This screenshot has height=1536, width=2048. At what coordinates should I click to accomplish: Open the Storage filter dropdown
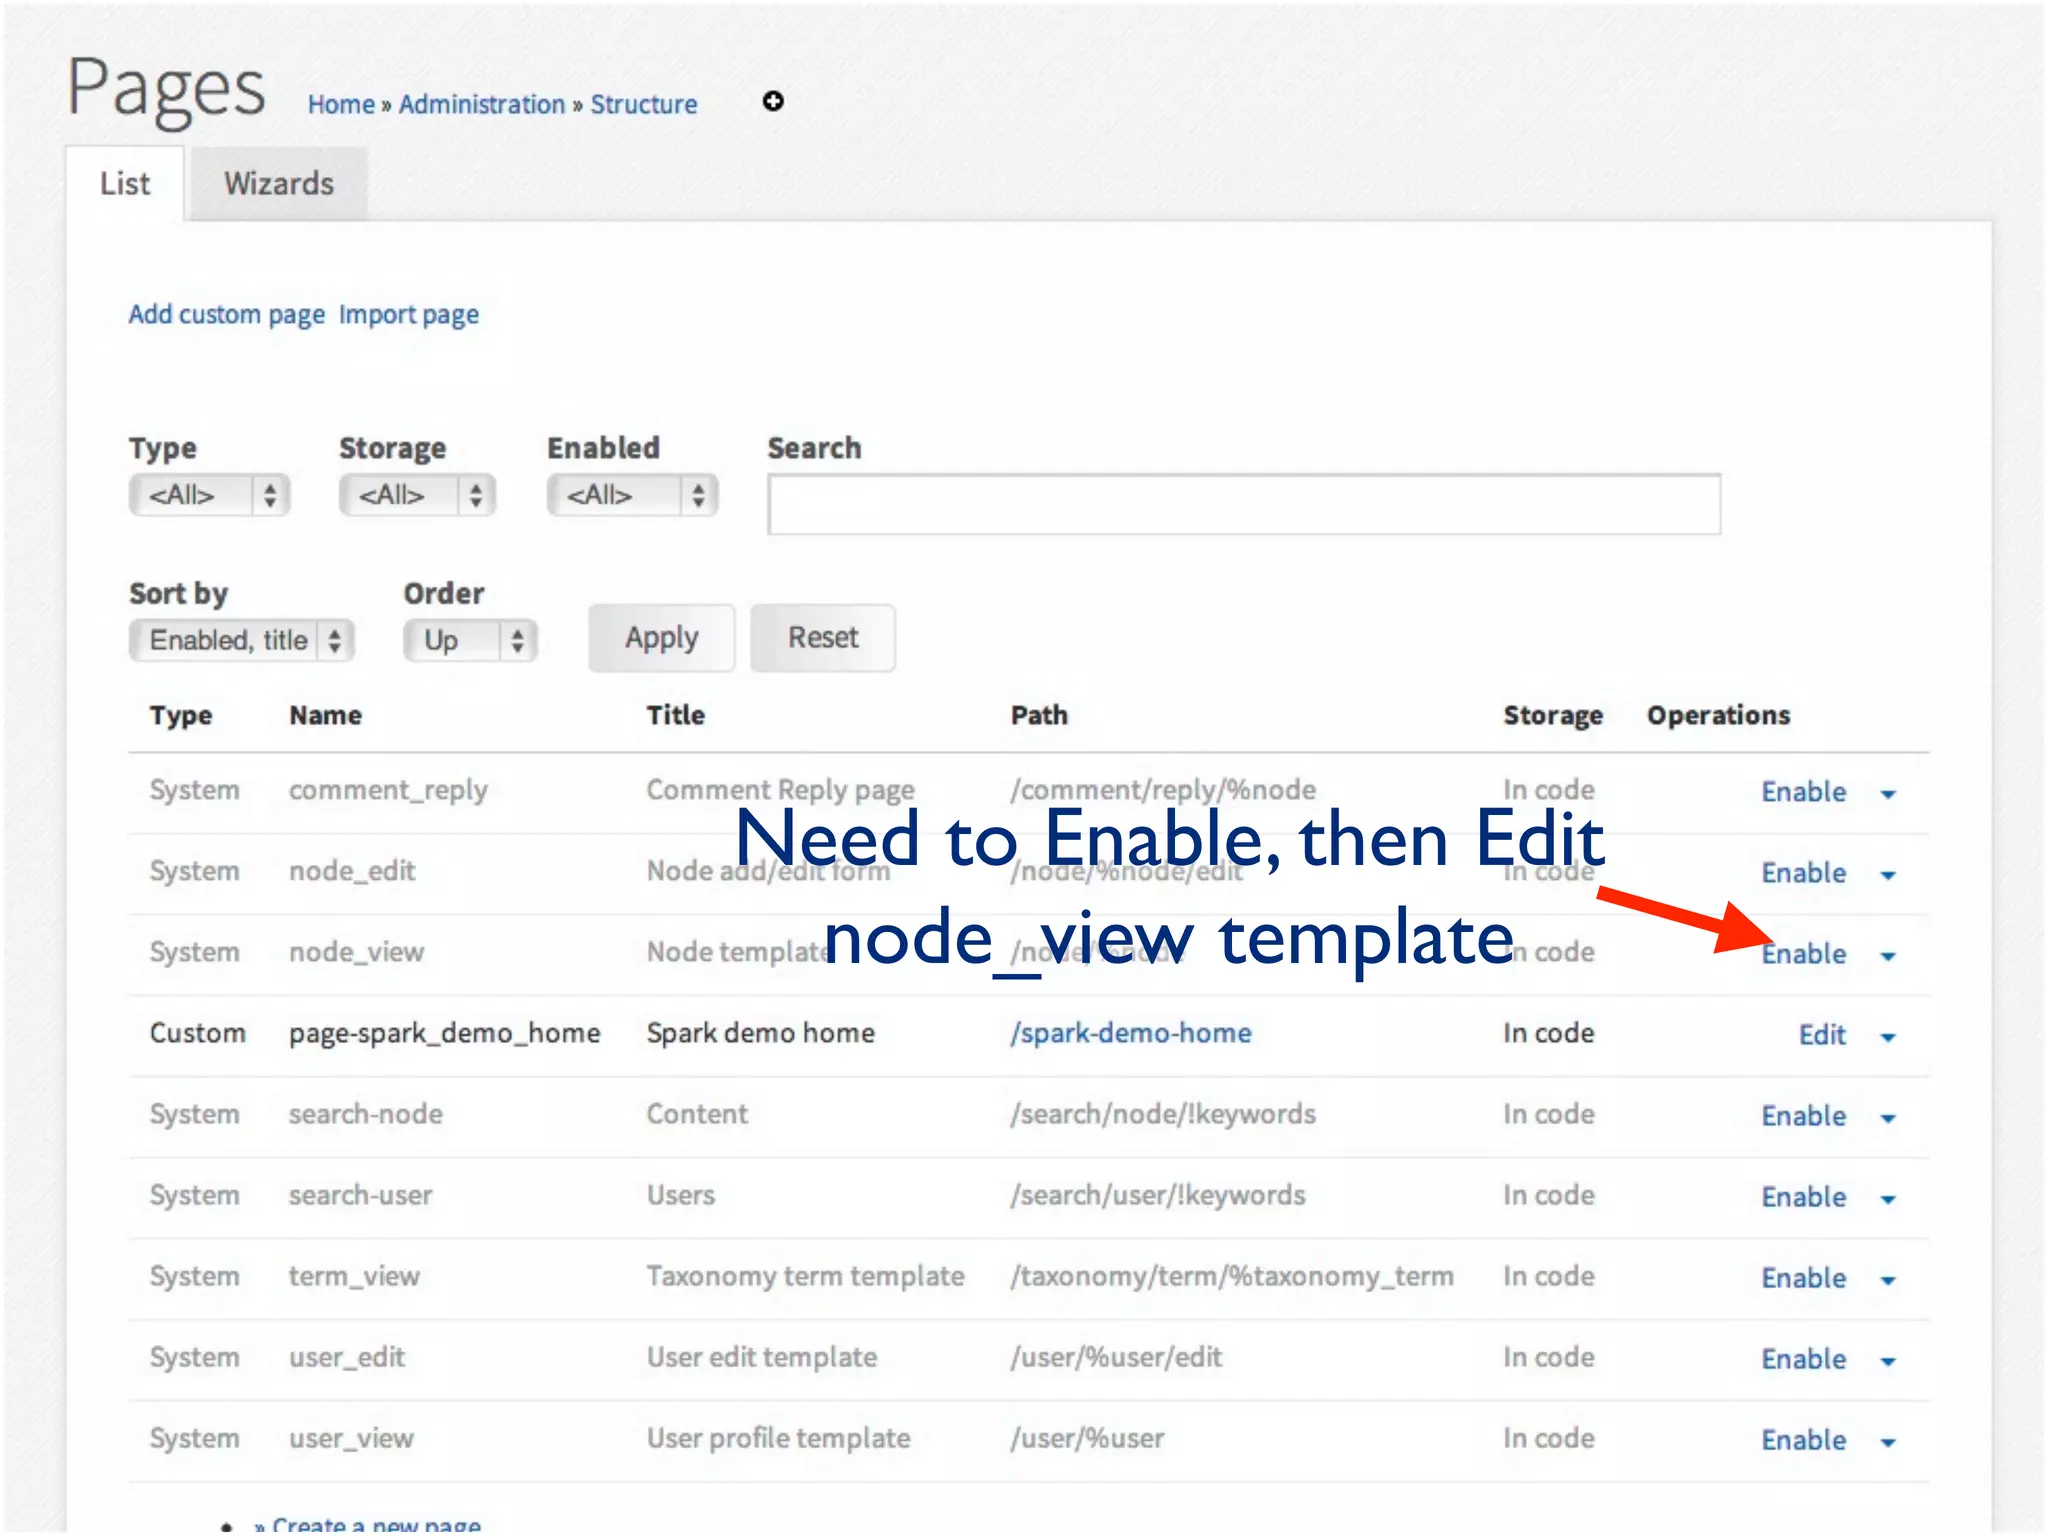point(417,495)
